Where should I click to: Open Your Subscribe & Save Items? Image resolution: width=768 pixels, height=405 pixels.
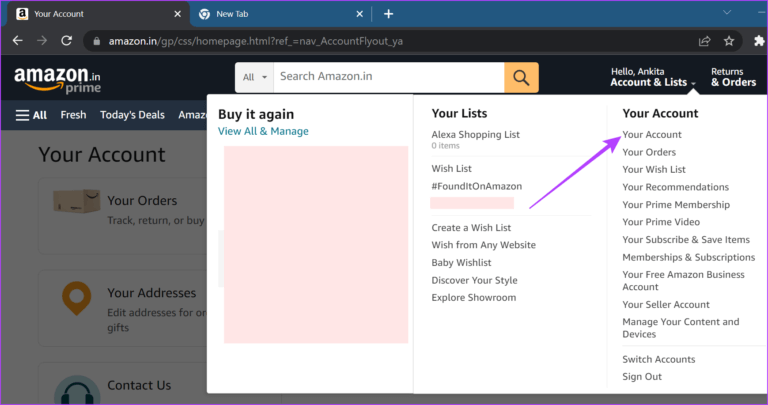(686, 239)
